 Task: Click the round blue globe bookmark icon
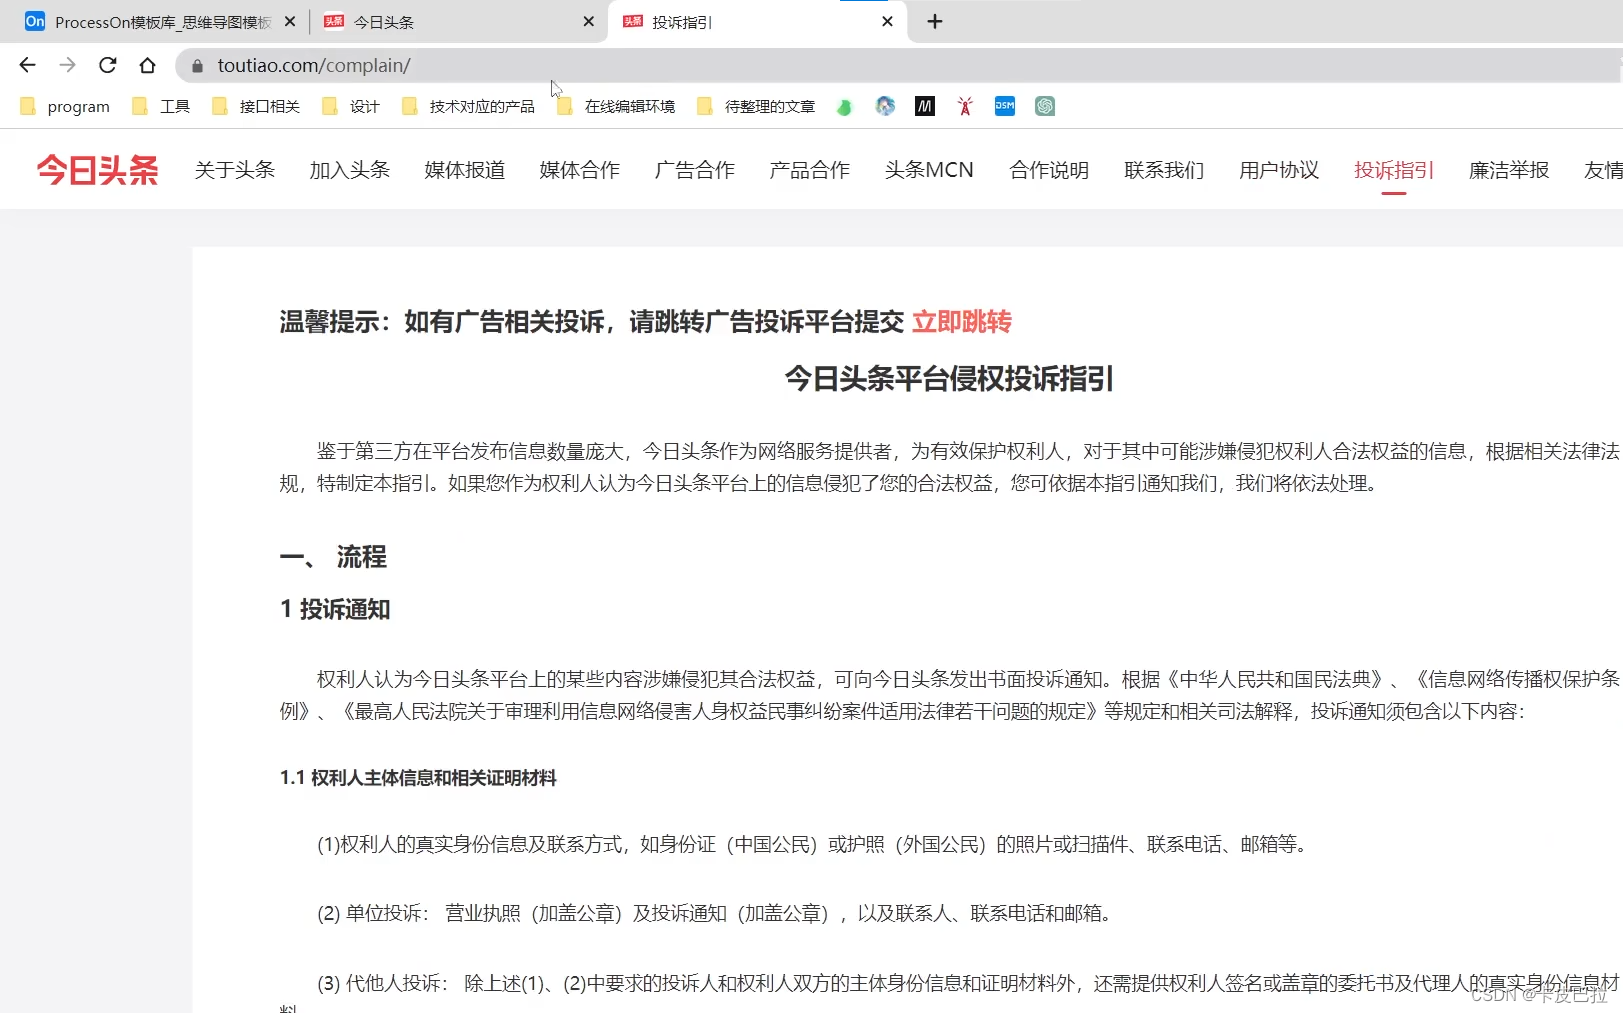[885, 106]
